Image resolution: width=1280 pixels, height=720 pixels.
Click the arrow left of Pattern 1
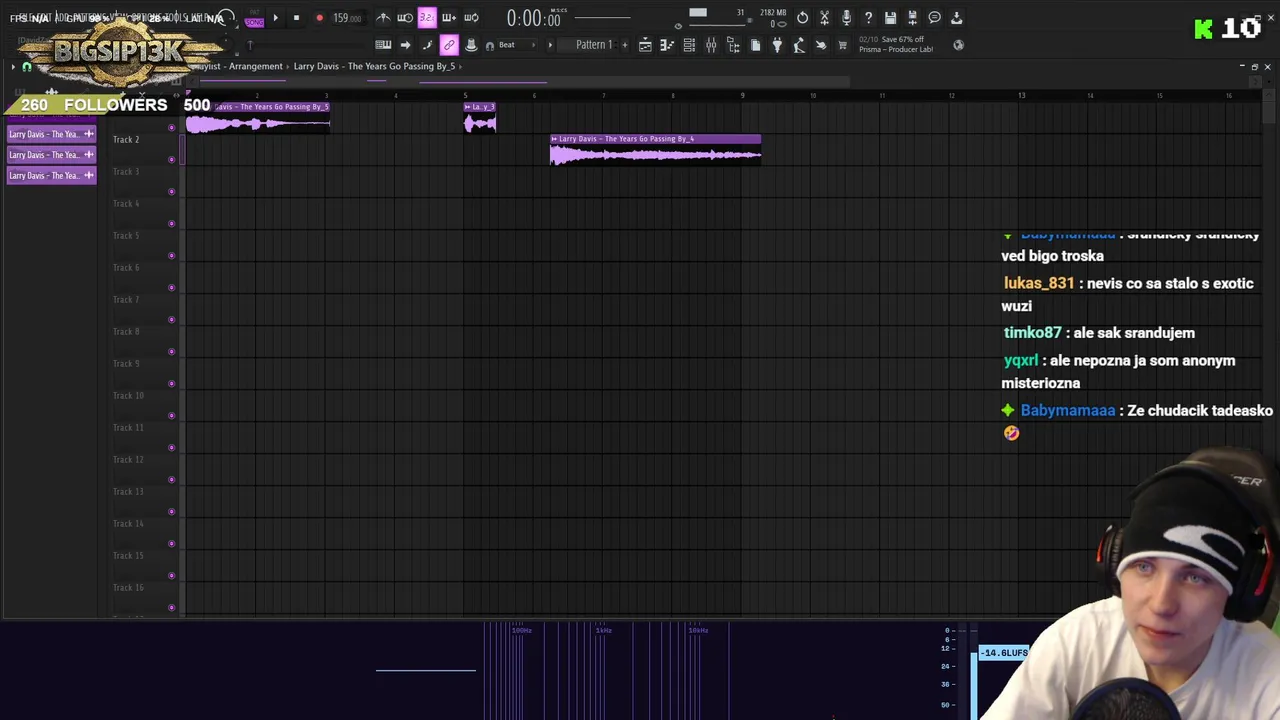[x=549, y=45]
